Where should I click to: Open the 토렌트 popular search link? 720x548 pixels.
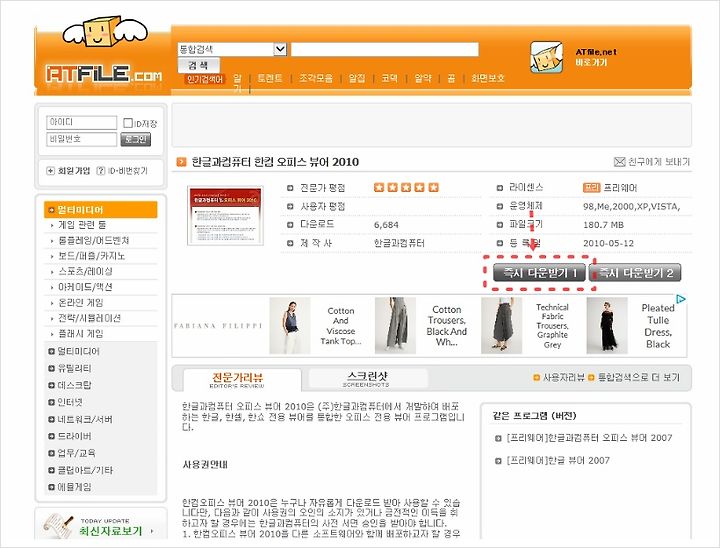tap(270, 78)
